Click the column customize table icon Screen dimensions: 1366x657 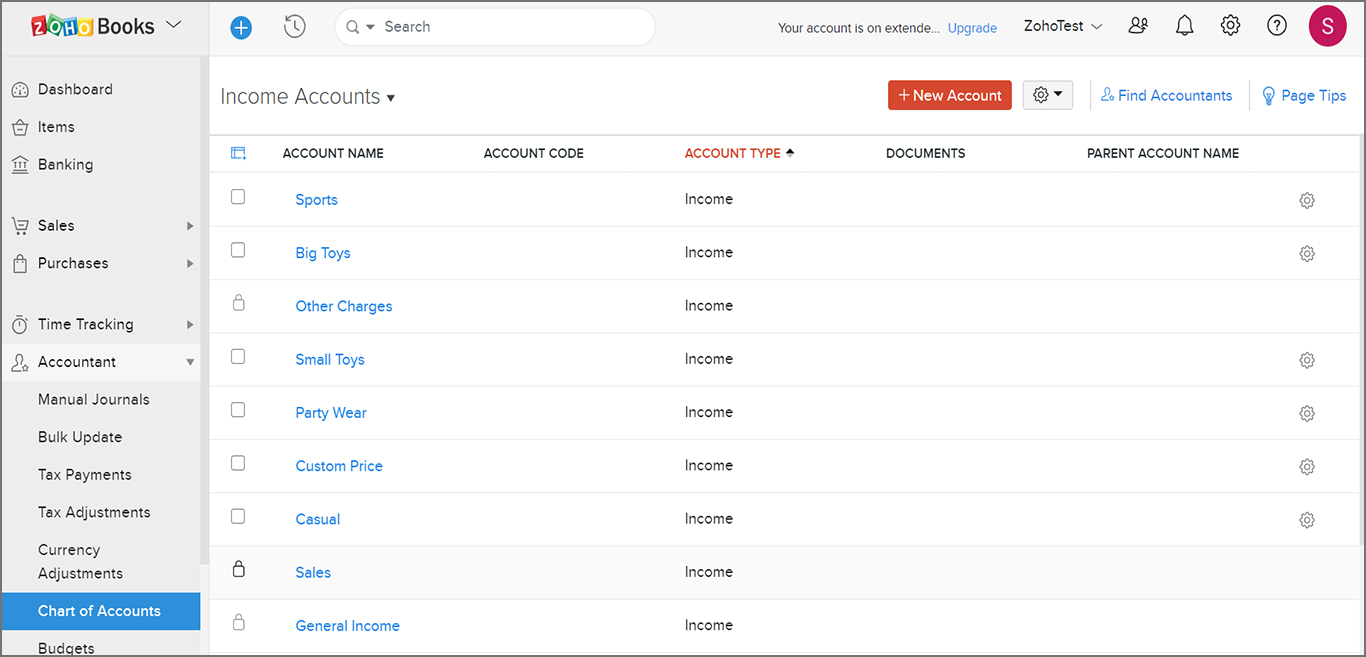pyautogui.click(x=238, y=153)
